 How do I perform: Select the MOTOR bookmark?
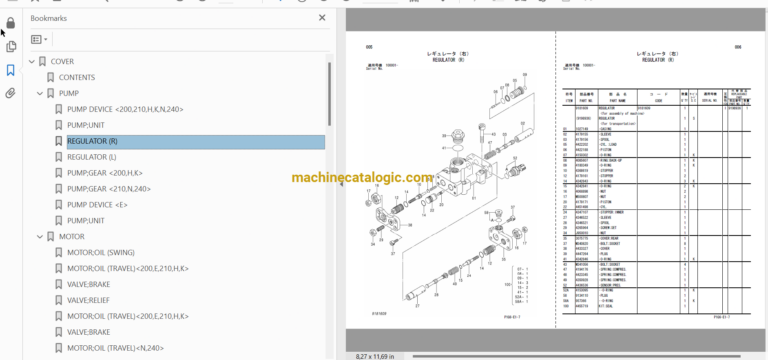72,237
